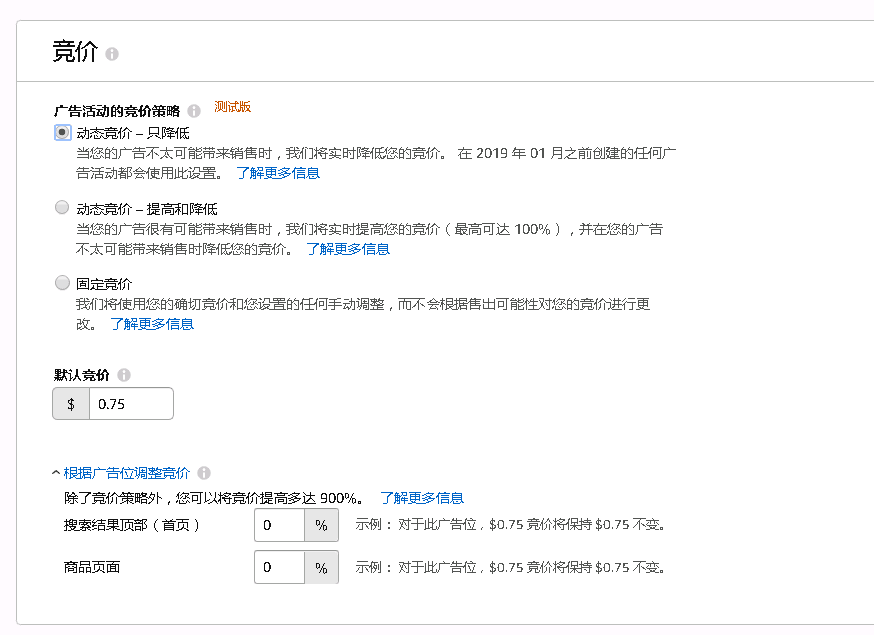The image size is (874, 635).
Task: Click the 商品页面 percentage input
Action: [279, 567]
